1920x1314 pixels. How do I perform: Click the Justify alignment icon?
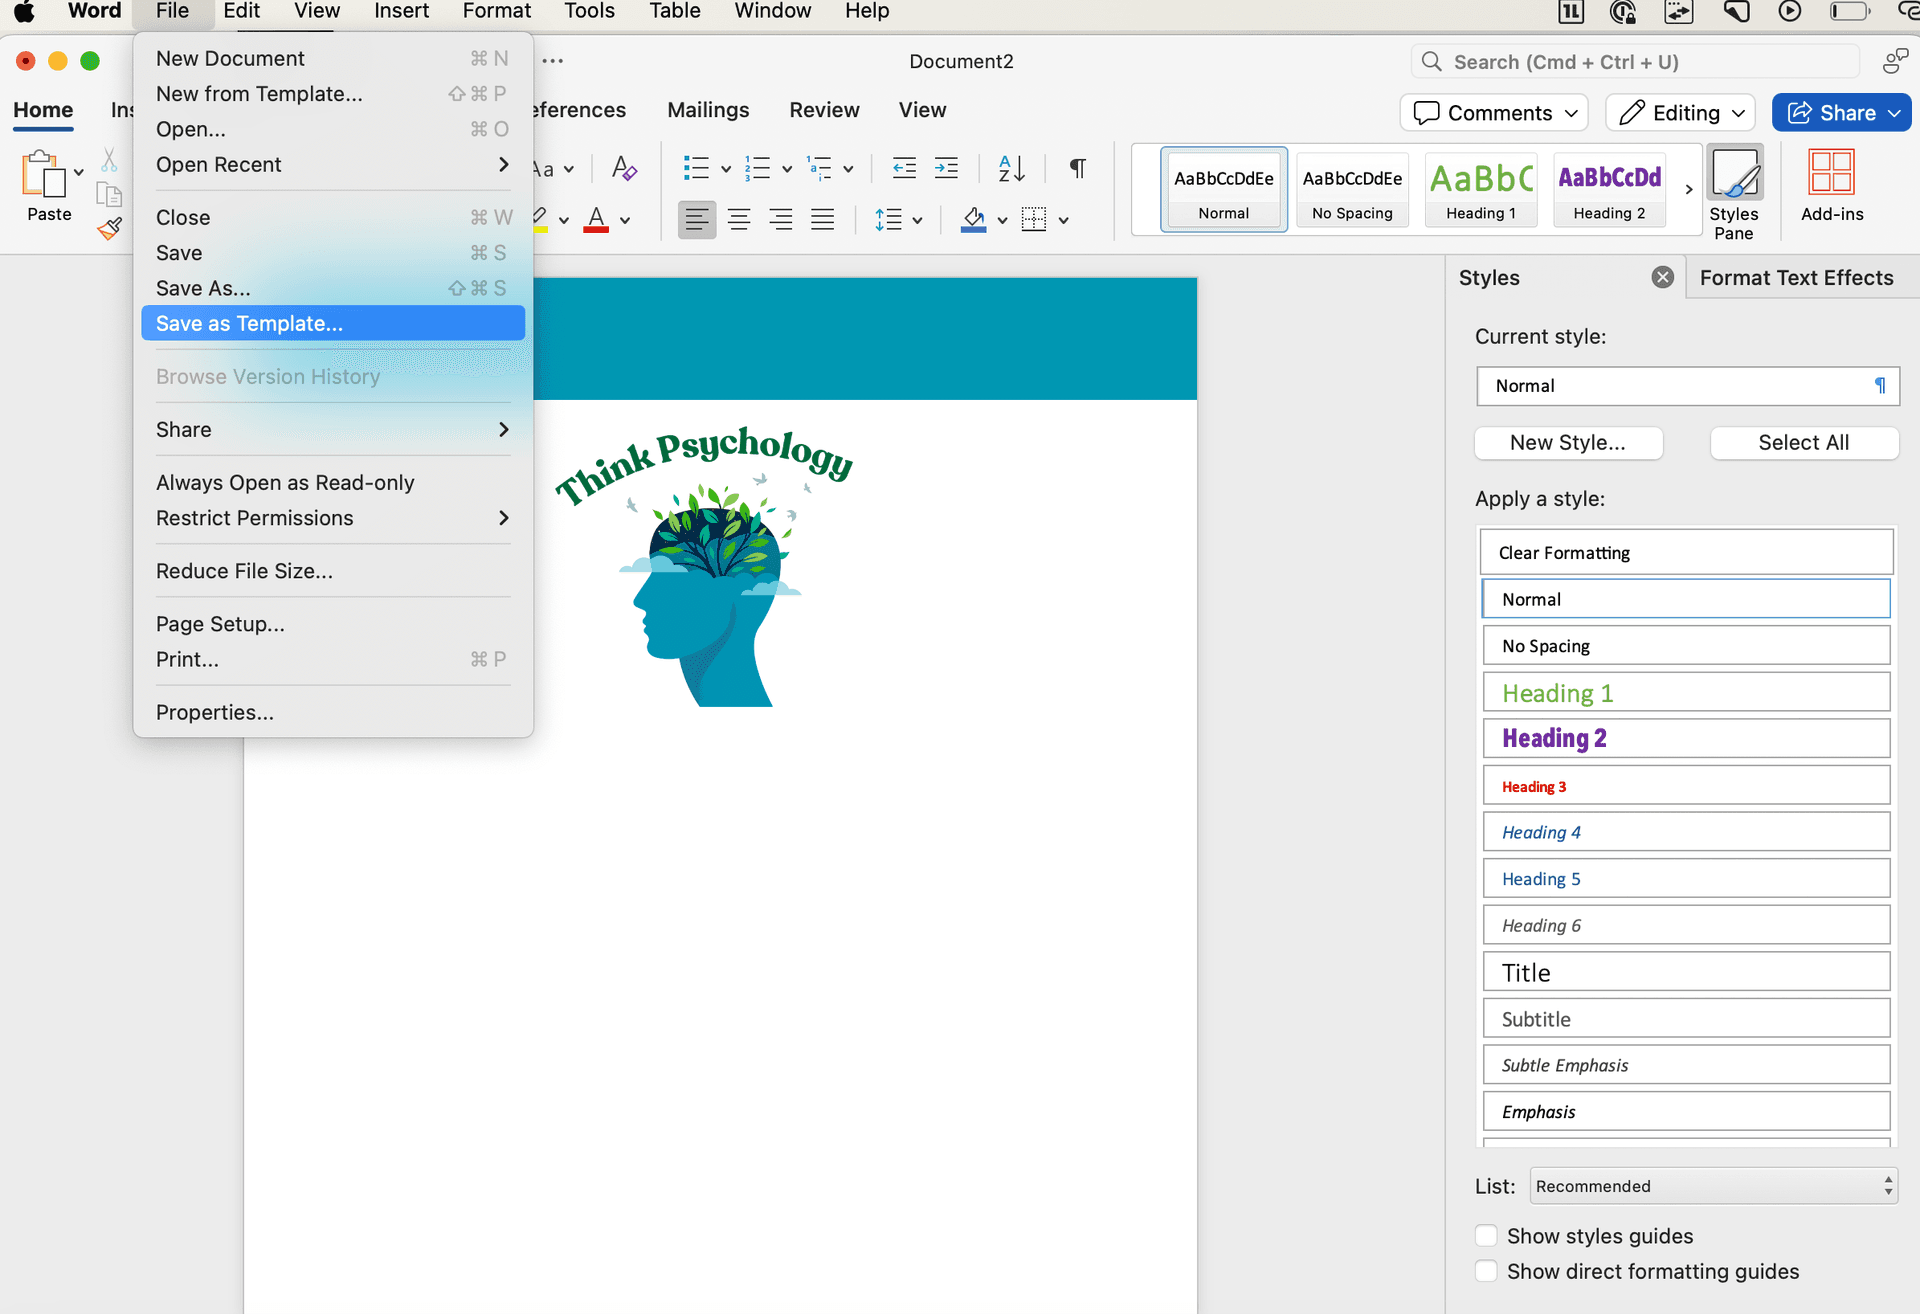(822, 220)
